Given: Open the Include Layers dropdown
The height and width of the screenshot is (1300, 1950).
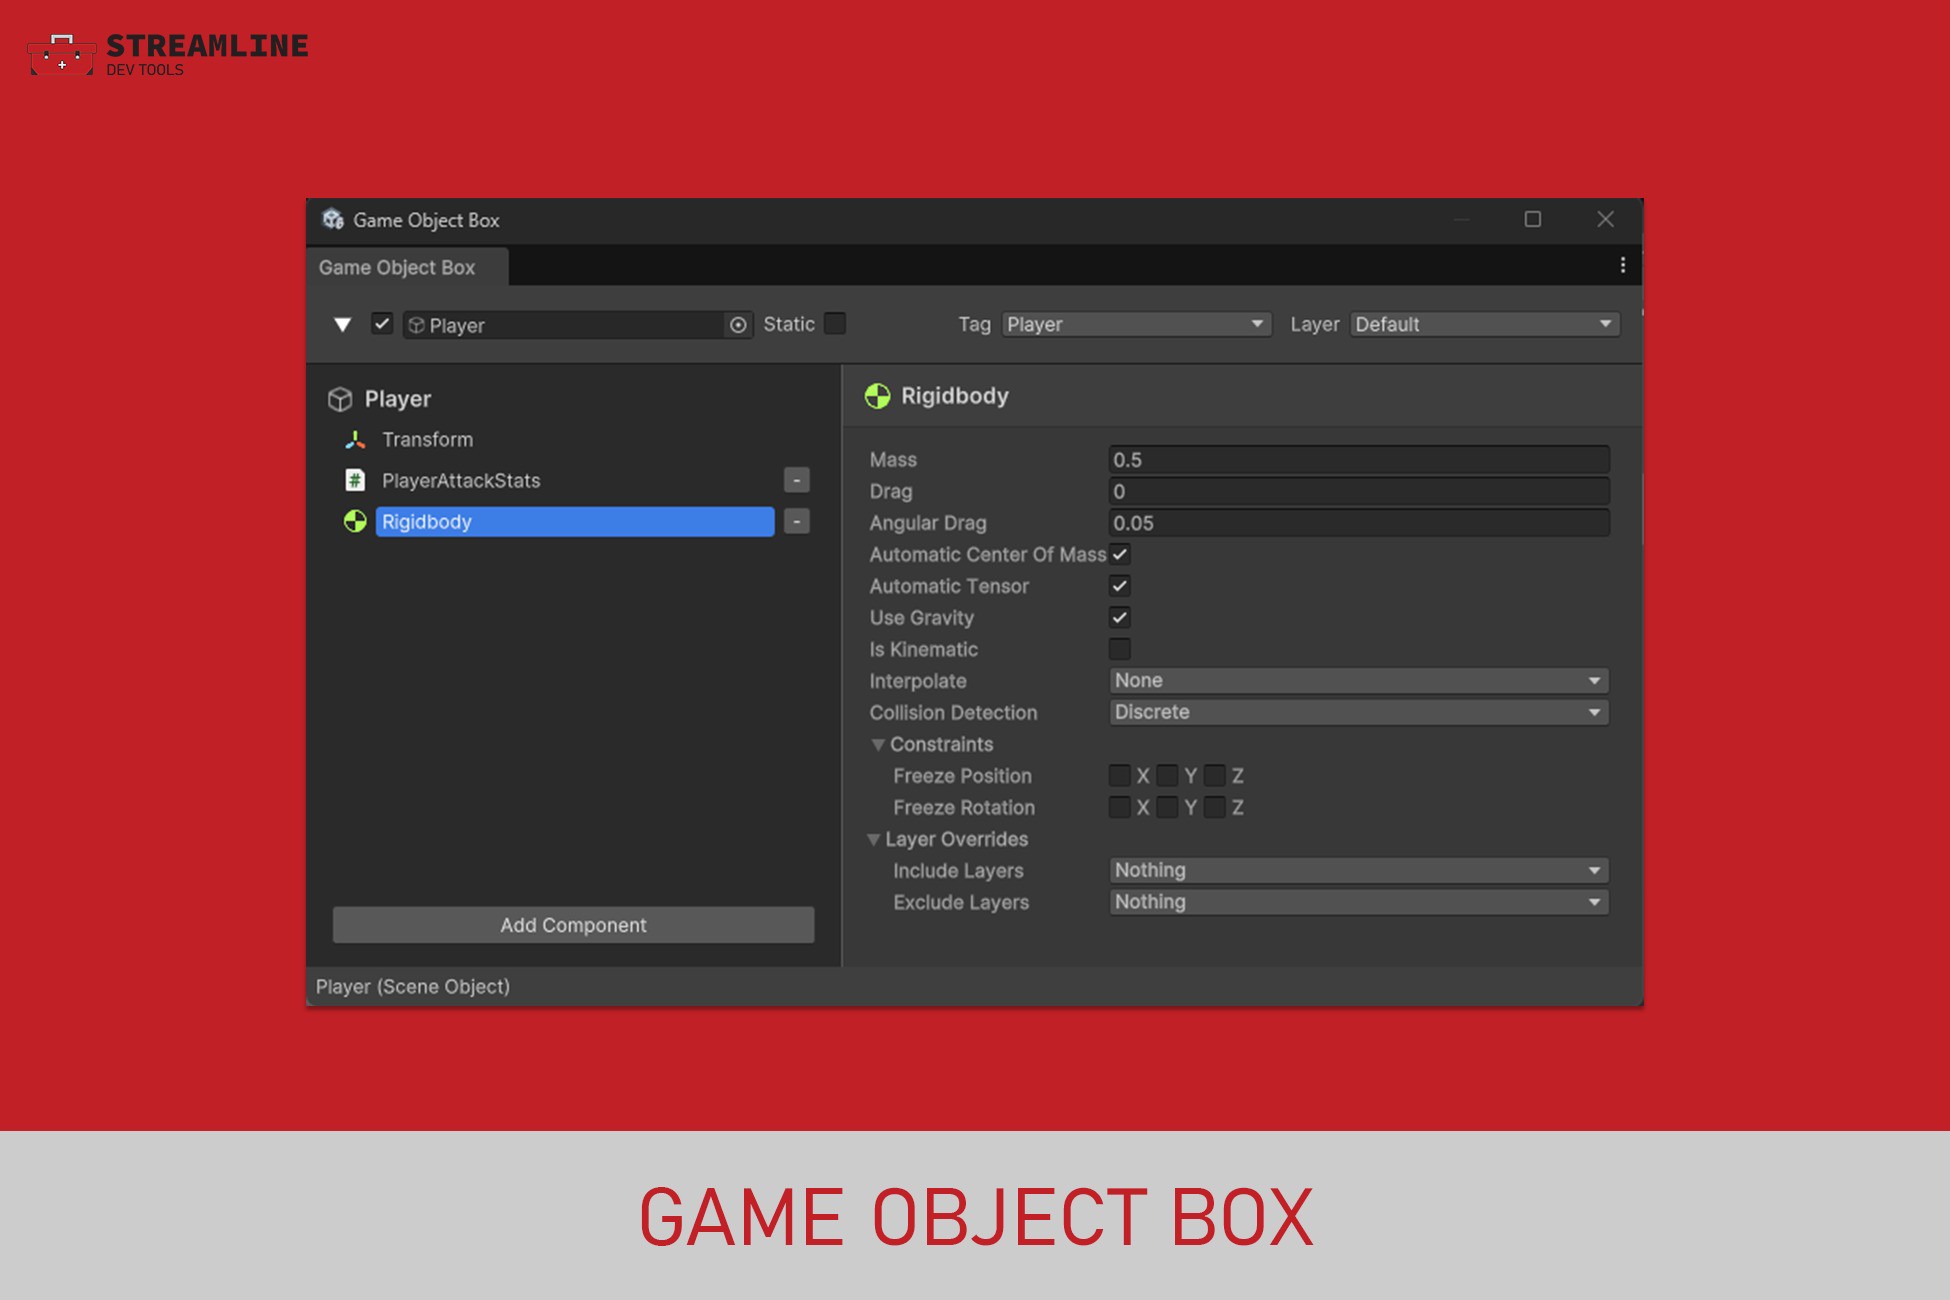Looking at the screenshot, I should 1359,870.
